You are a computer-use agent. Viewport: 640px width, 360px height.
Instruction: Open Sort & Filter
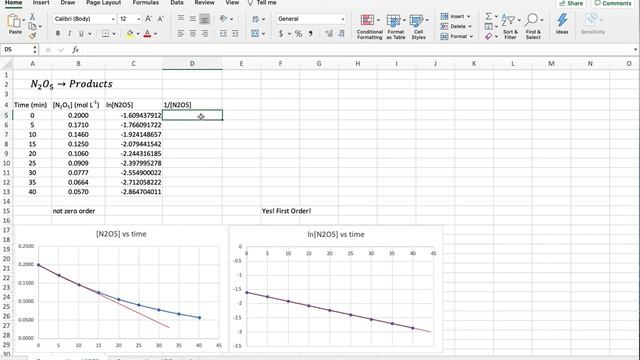[x=510, y=26]
